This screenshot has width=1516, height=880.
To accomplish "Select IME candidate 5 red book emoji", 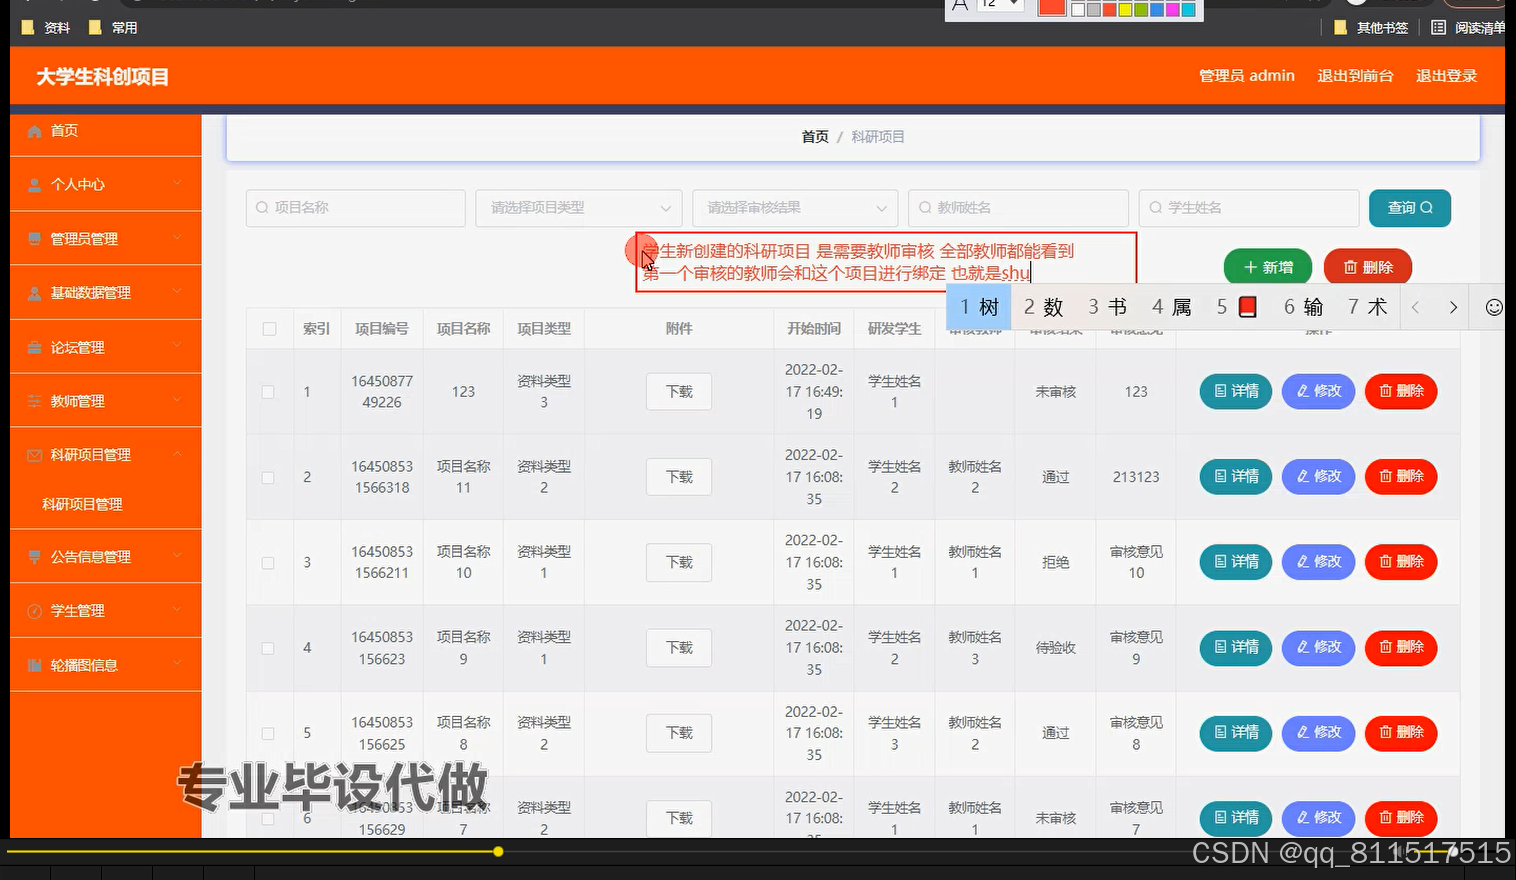I will pyautogui.click(x=1237, y=307).
